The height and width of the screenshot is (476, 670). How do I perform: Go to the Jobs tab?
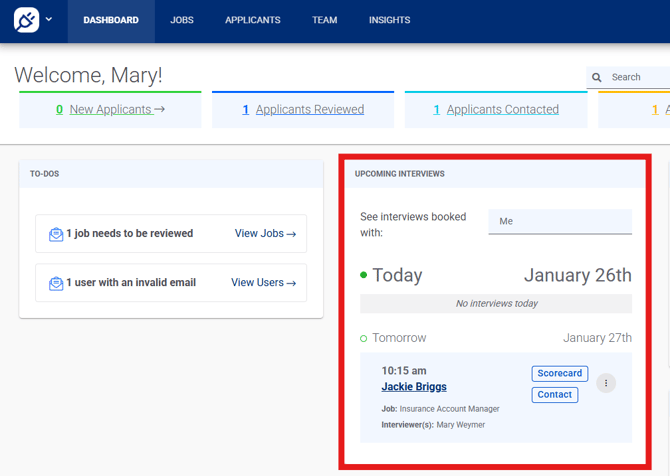pyautogui.click(x=182, y=20)
